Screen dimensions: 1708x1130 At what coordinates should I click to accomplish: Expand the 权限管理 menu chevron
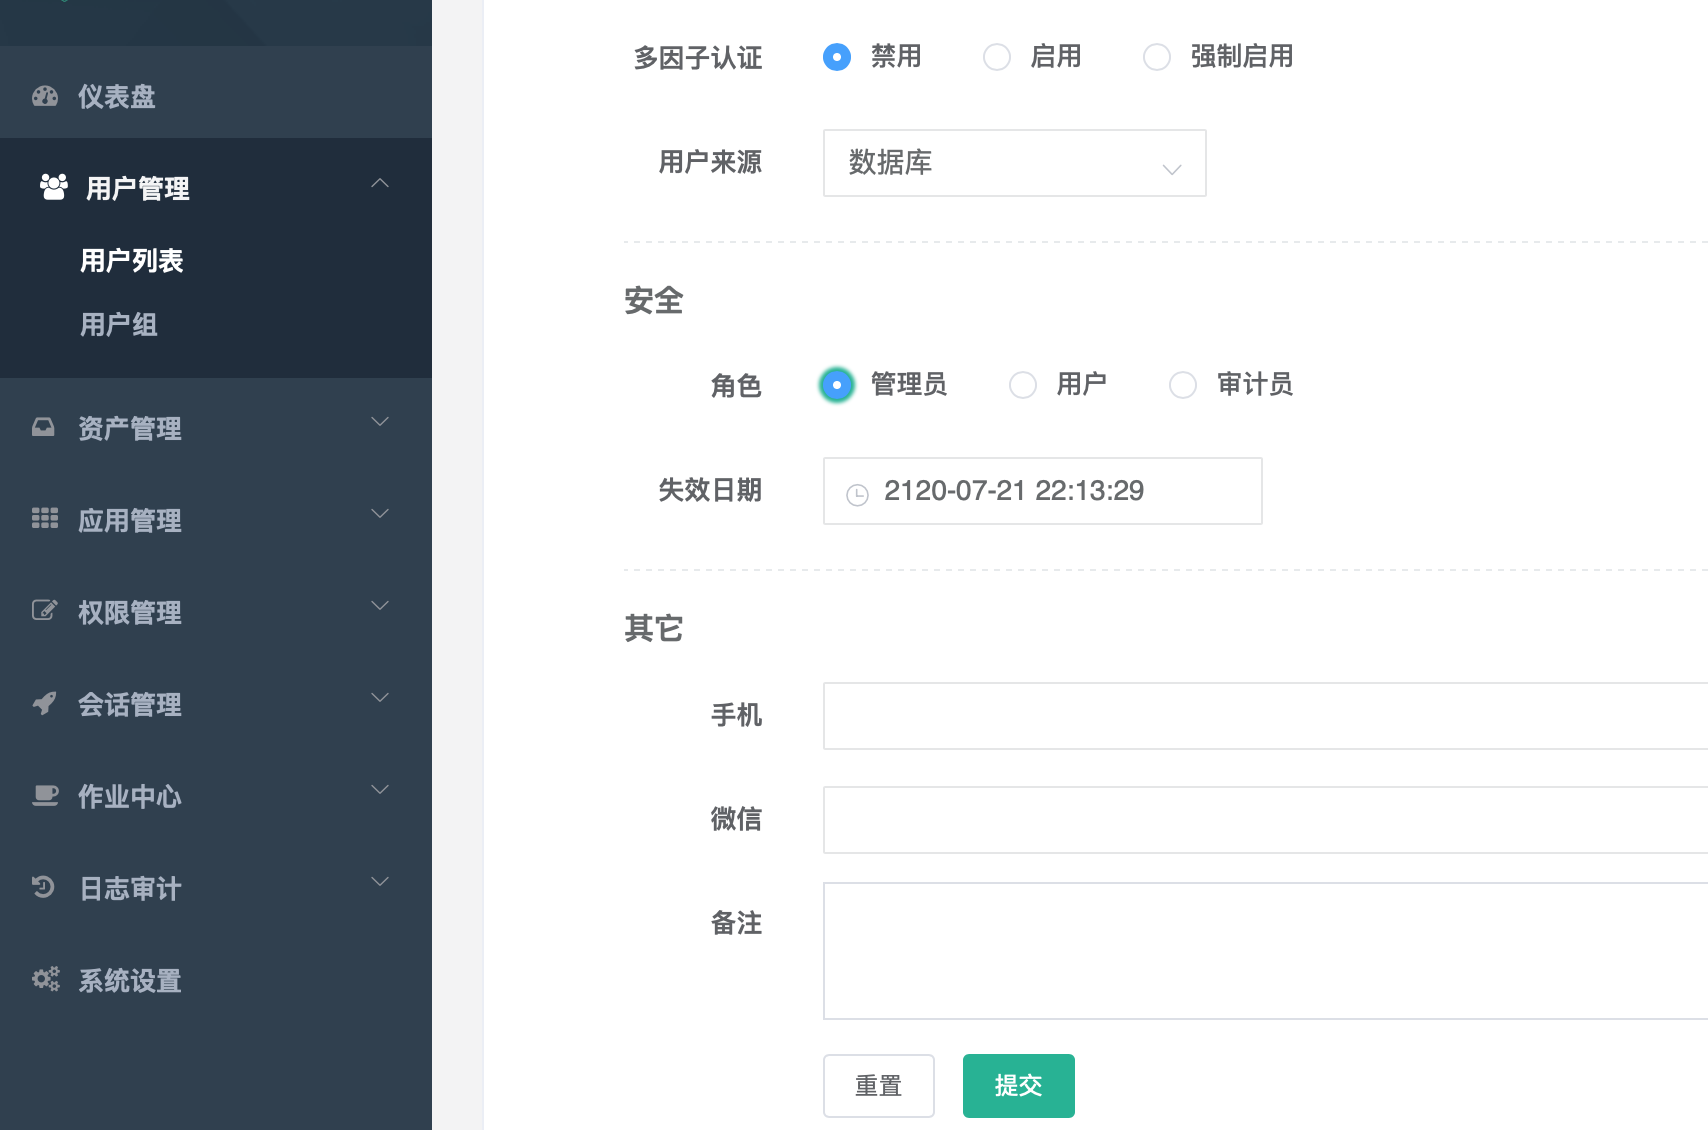[x=380, y=605]
